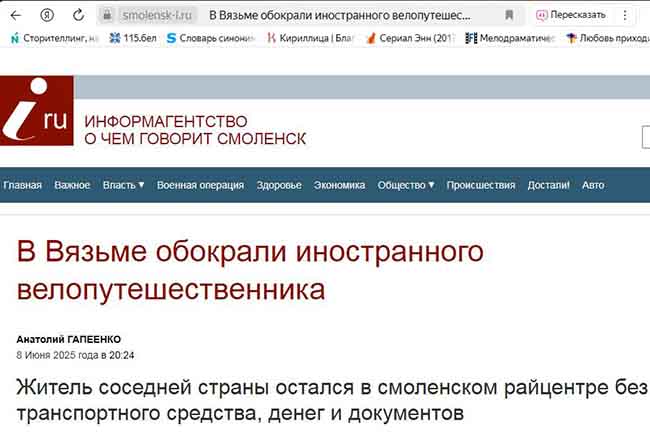Viewport: 650px width, 435px height.
Task: Open the 115.бел bookmark
Action: pos(133,38)
